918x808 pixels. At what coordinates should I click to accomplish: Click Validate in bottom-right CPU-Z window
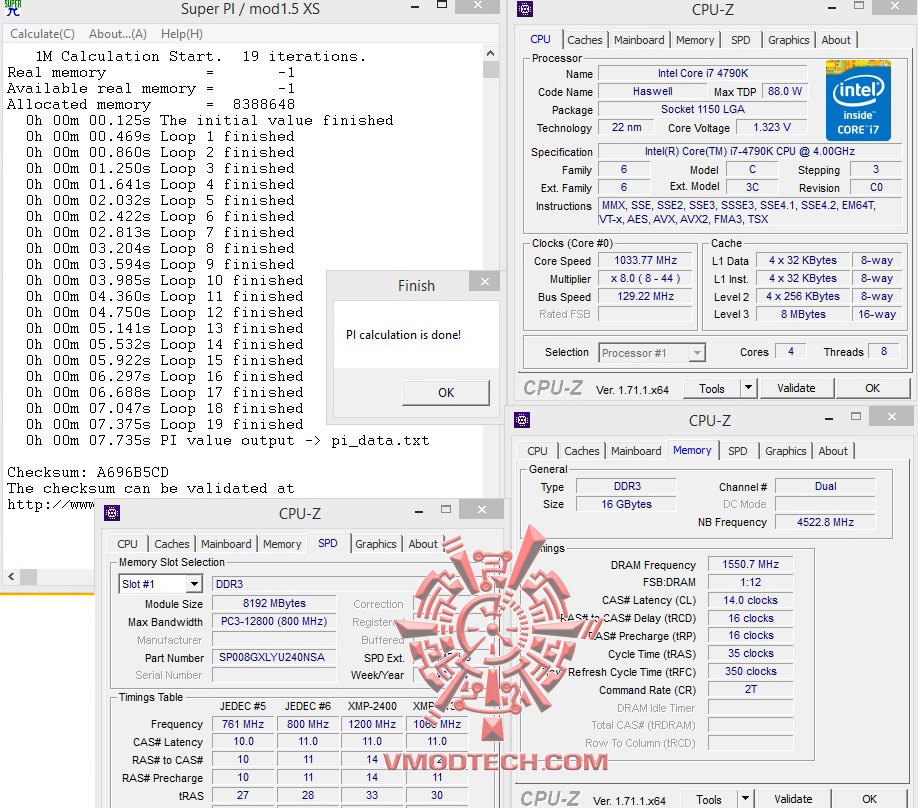pos(793,799)
